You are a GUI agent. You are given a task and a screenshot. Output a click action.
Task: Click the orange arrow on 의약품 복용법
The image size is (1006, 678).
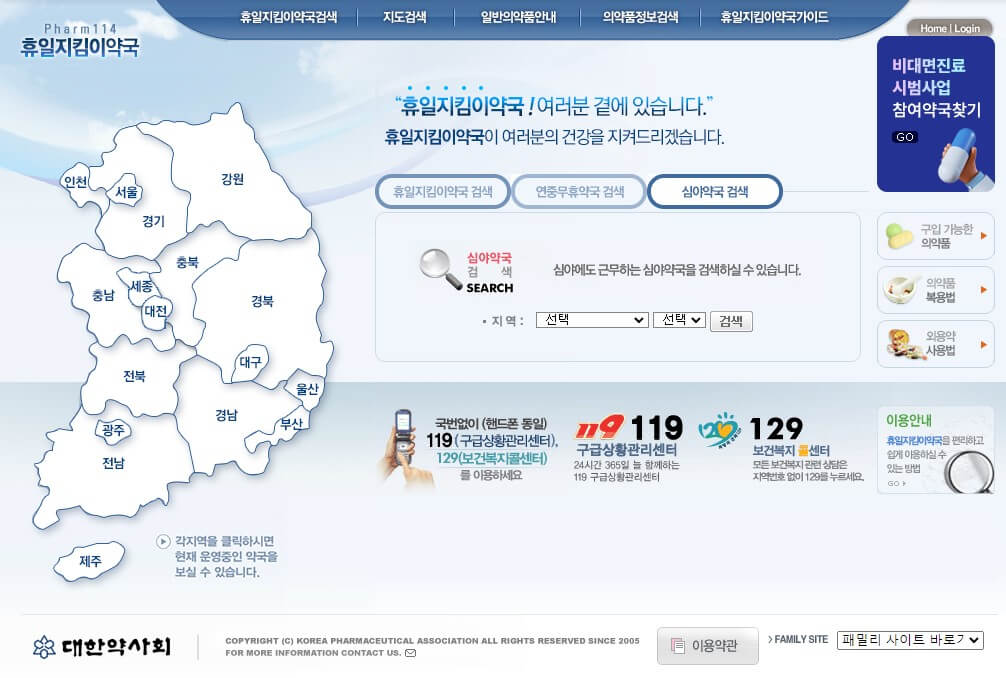[x=984, y=290]
